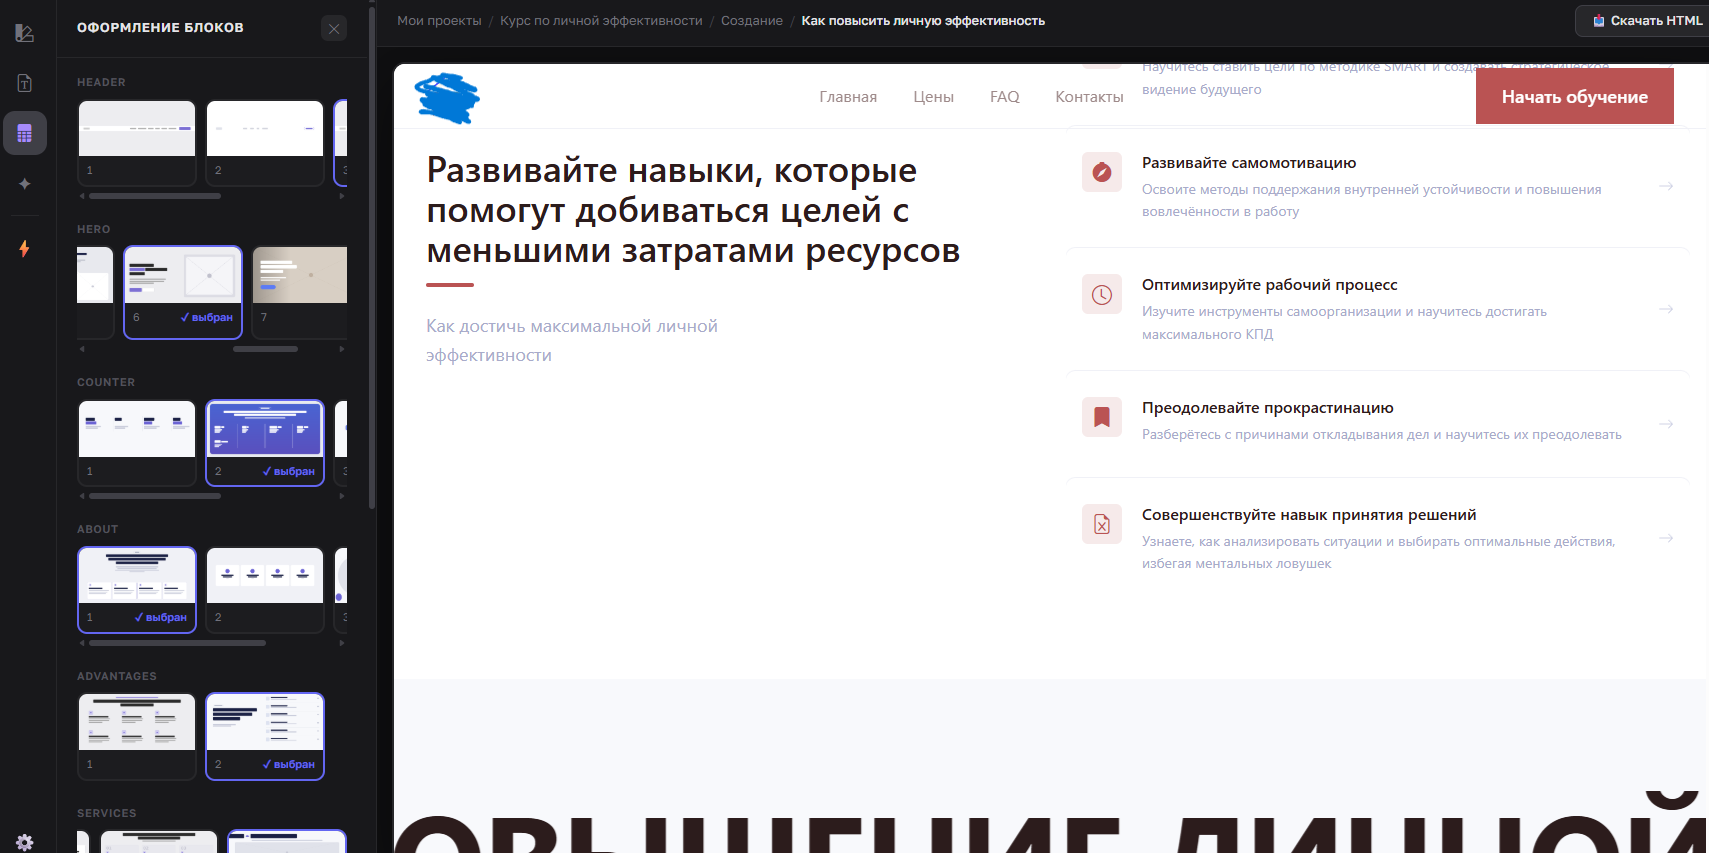
Task: Select Advantages block design 1
Action: click(137, 737)
